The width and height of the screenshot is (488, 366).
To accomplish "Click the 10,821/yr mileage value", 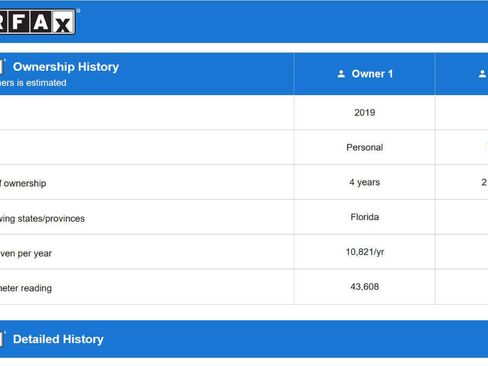I will pyautogui.click(x=365, y=252).
